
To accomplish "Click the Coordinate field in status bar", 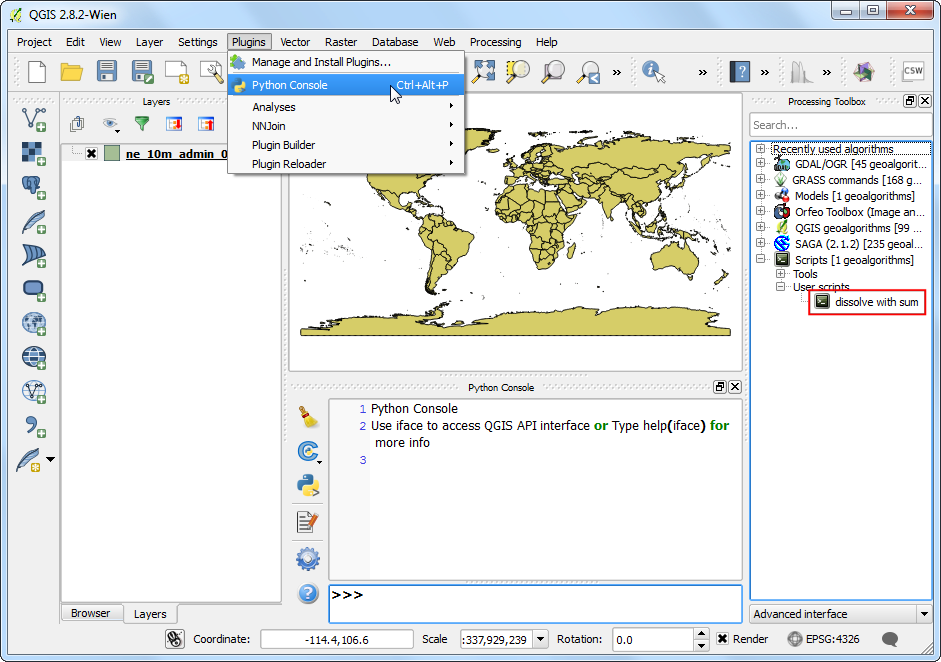I will pyautogui.click(x=337, y=639).
